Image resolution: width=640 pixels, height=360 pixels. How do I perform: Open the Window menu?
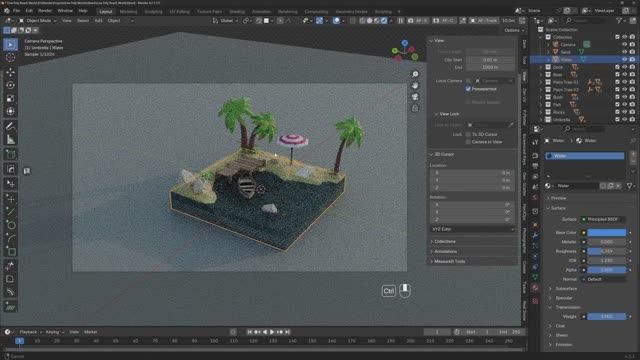coord(65,11)
